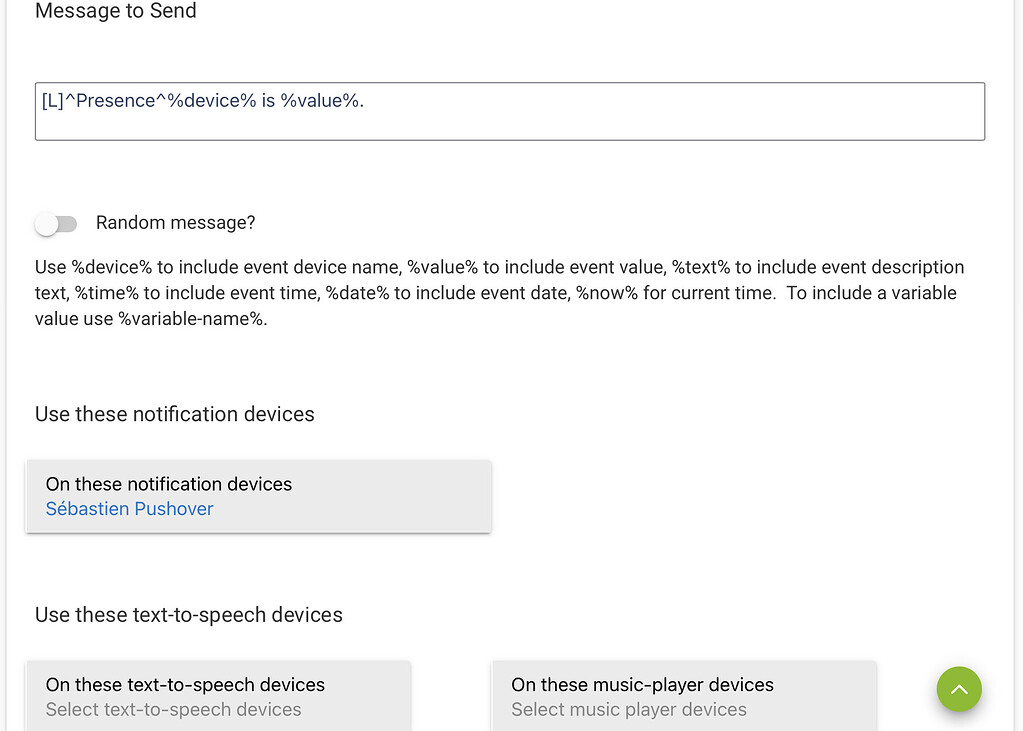Expand the text-to-speech device selection box
1023x731 pixels.
pos(218,696)
